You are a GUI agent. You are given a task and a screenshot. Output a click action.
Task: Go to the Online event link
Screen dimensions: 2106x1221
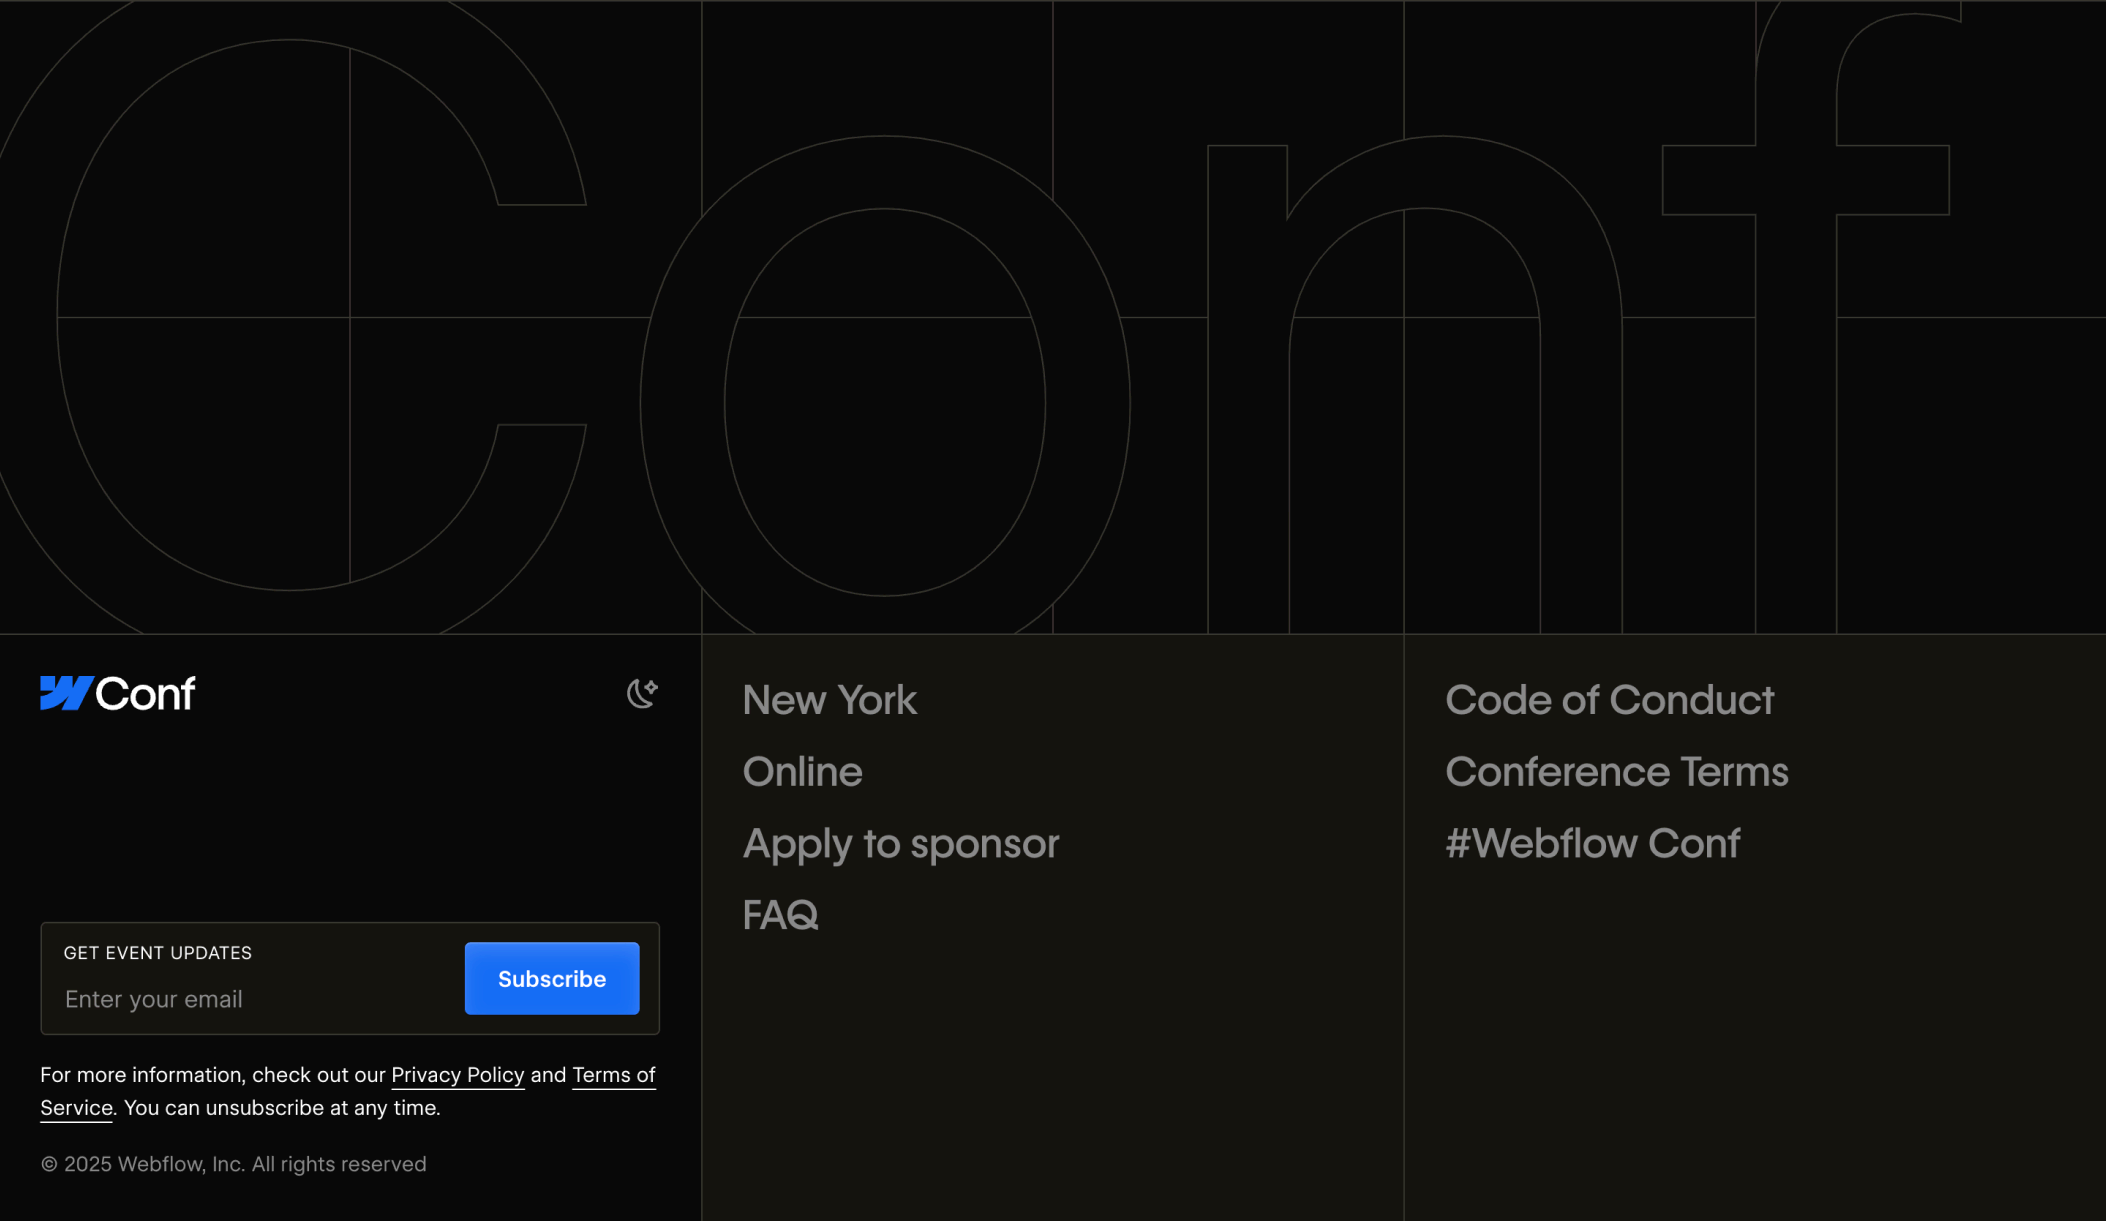coord(802,772)
